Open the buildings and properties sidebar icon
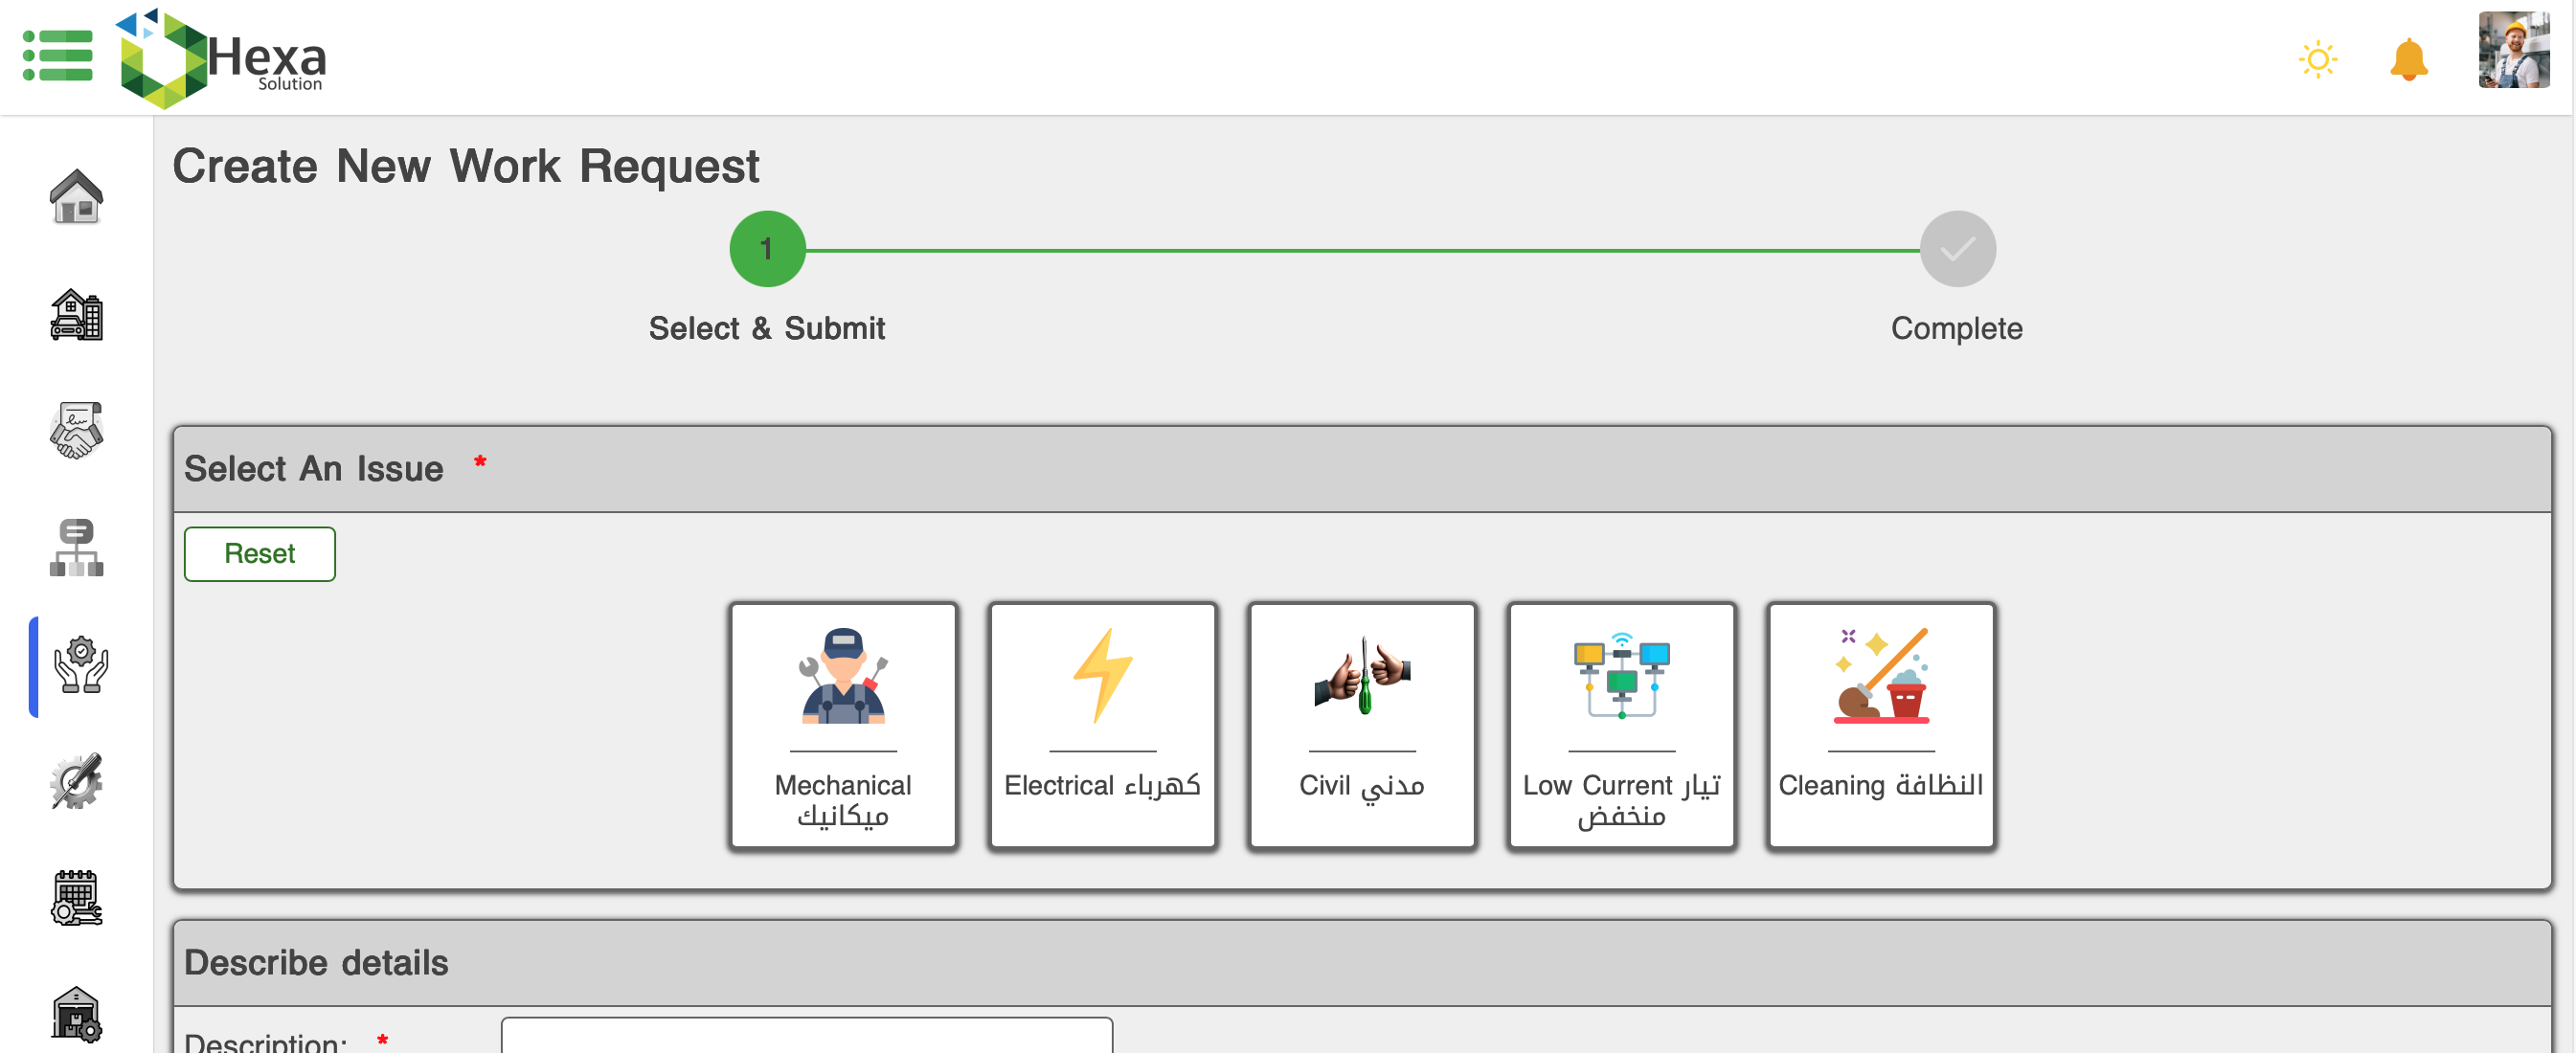The width and height of the screenshot is (2576, 1053). [77, 315]
